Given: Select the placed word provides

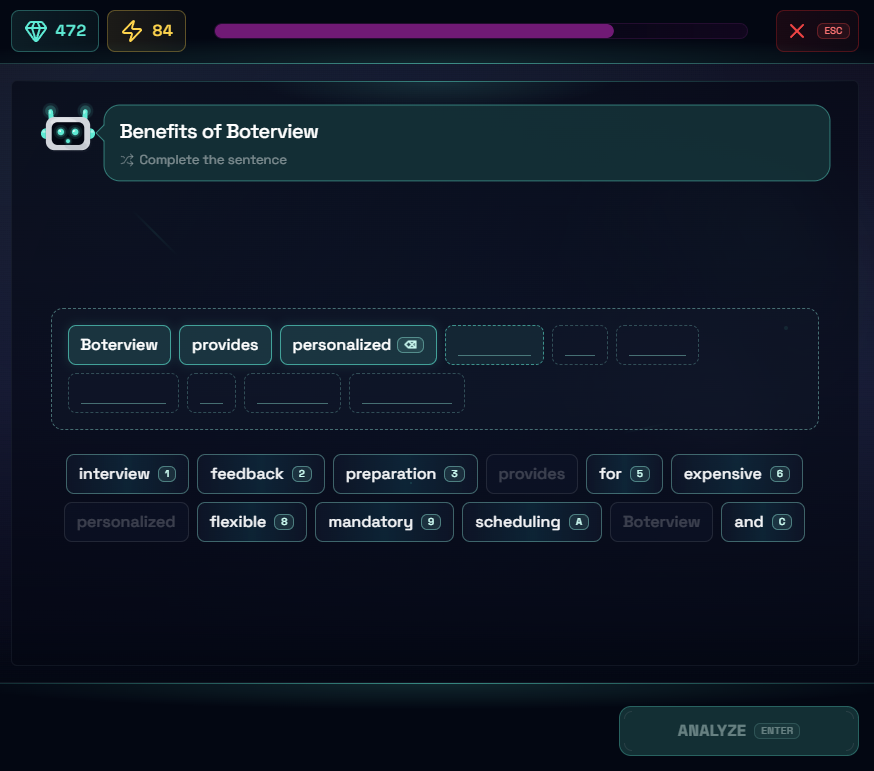Looking at the screenshot, I should (x=225, y=345).
